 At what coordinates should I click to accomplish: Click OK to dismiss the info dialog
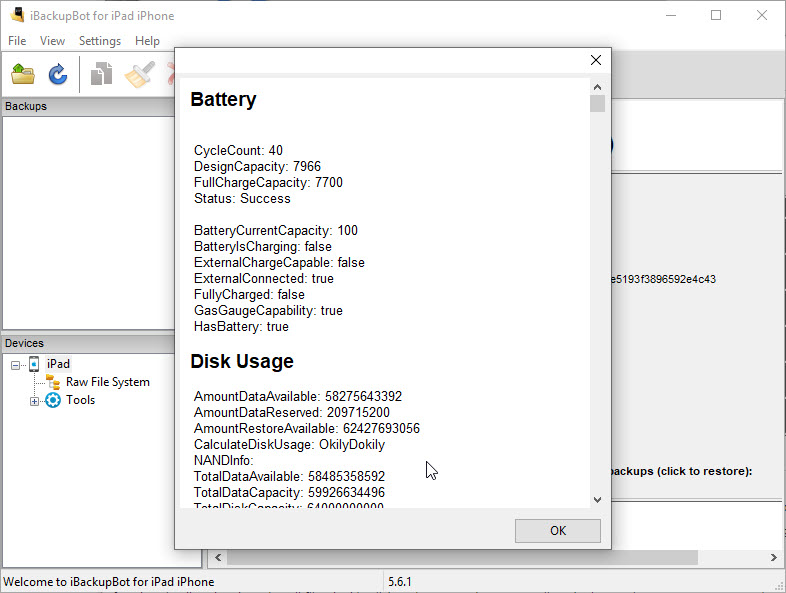tap(557, 530)
